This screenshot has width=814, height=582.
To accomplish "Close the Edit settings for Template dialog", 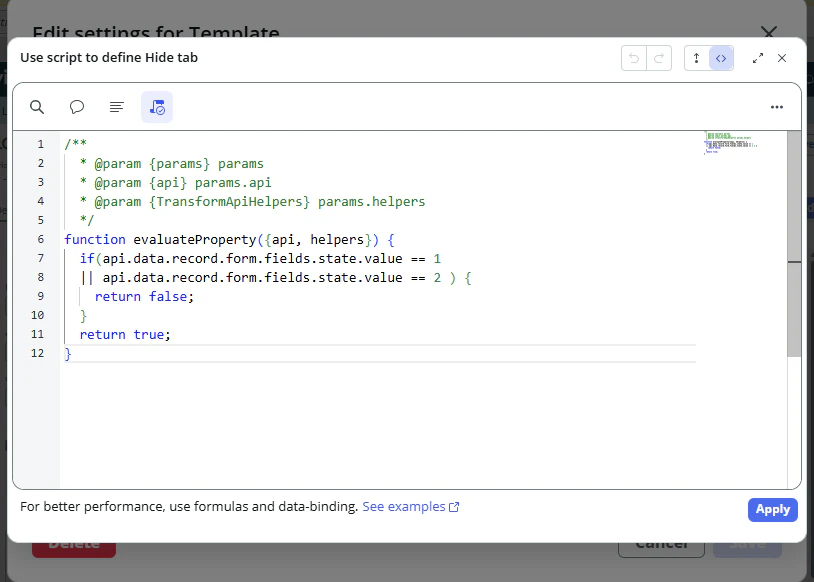I will point(769,32).
